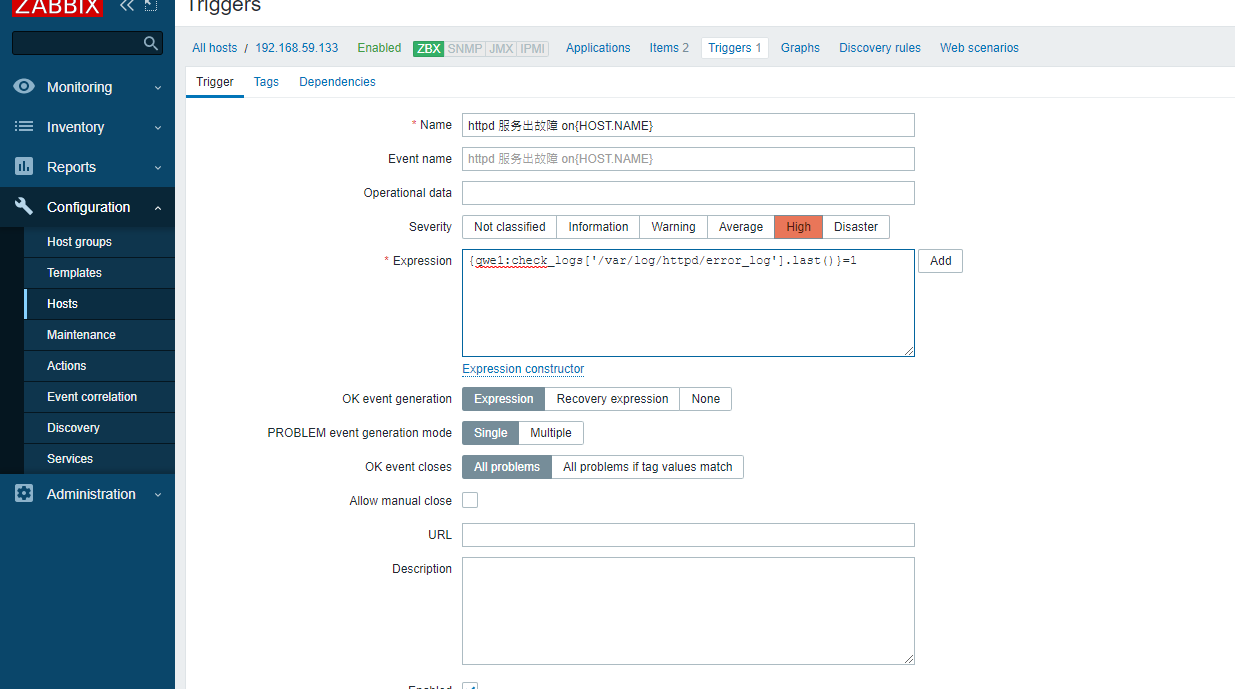The height and width of the screenshot is (689, 1235).
Task: Set severity to Not classified
Action: click(509, 227)
